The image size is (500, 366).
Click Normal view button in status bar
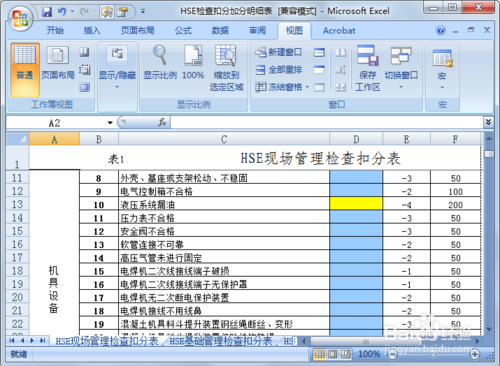(319, 354)
